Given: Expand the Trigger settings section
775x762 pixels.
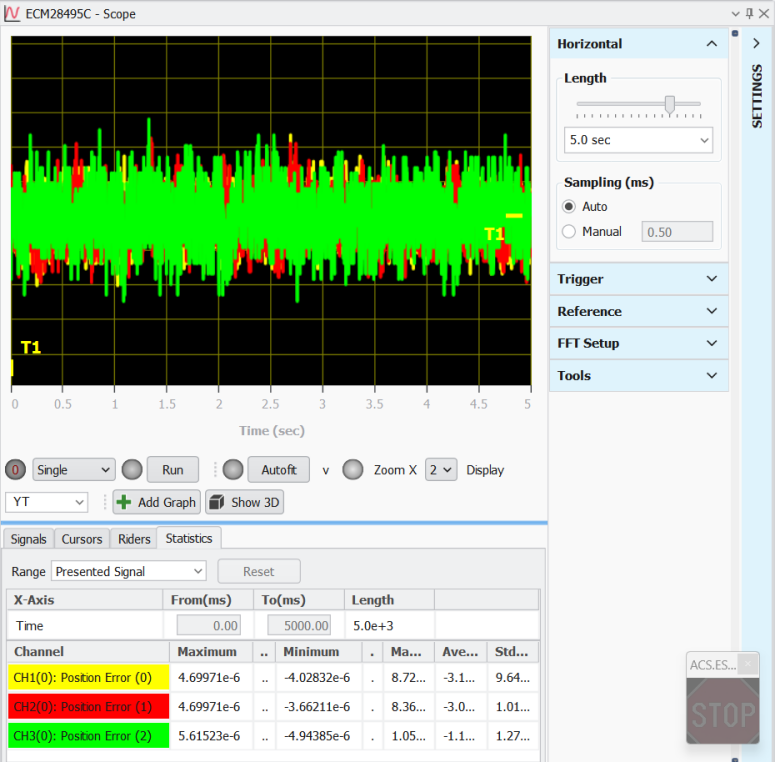Looking at the screenshot, I should [x=637, y=279].
